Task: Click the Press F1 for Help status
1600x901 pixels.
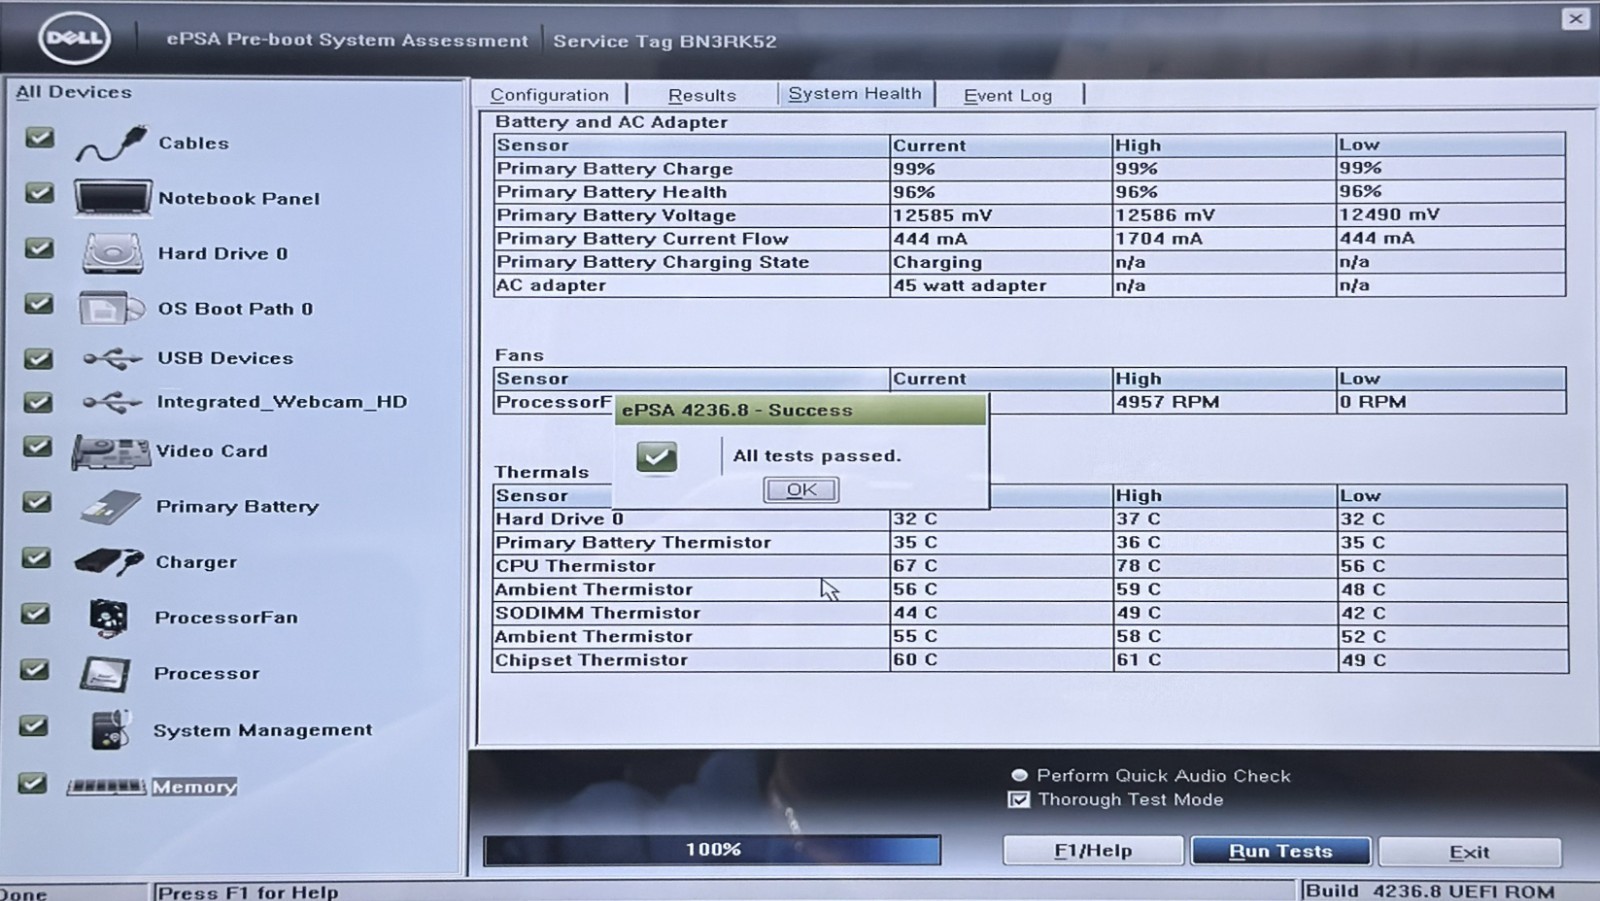Action: point(248,892)
